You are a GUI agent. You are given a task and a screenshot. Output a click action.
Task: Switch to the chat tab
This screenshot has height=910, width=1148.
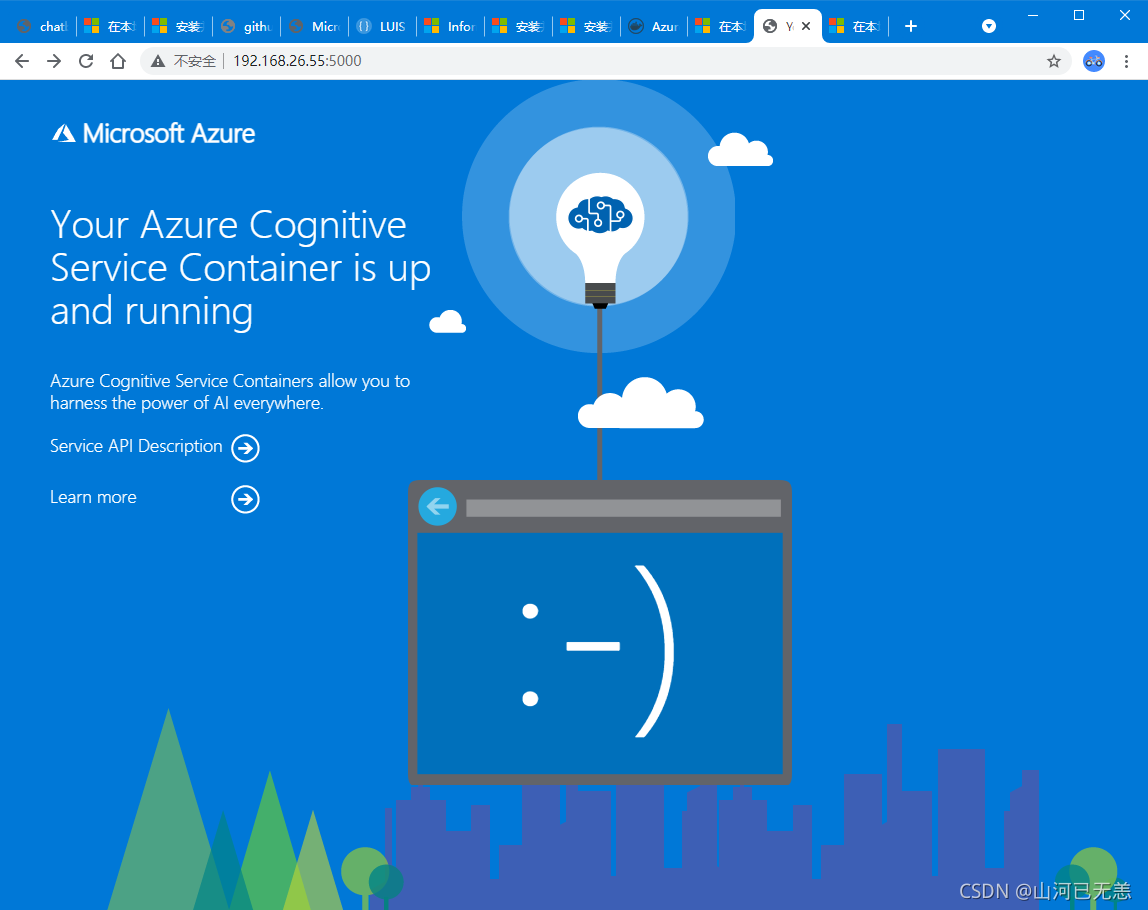42,26
